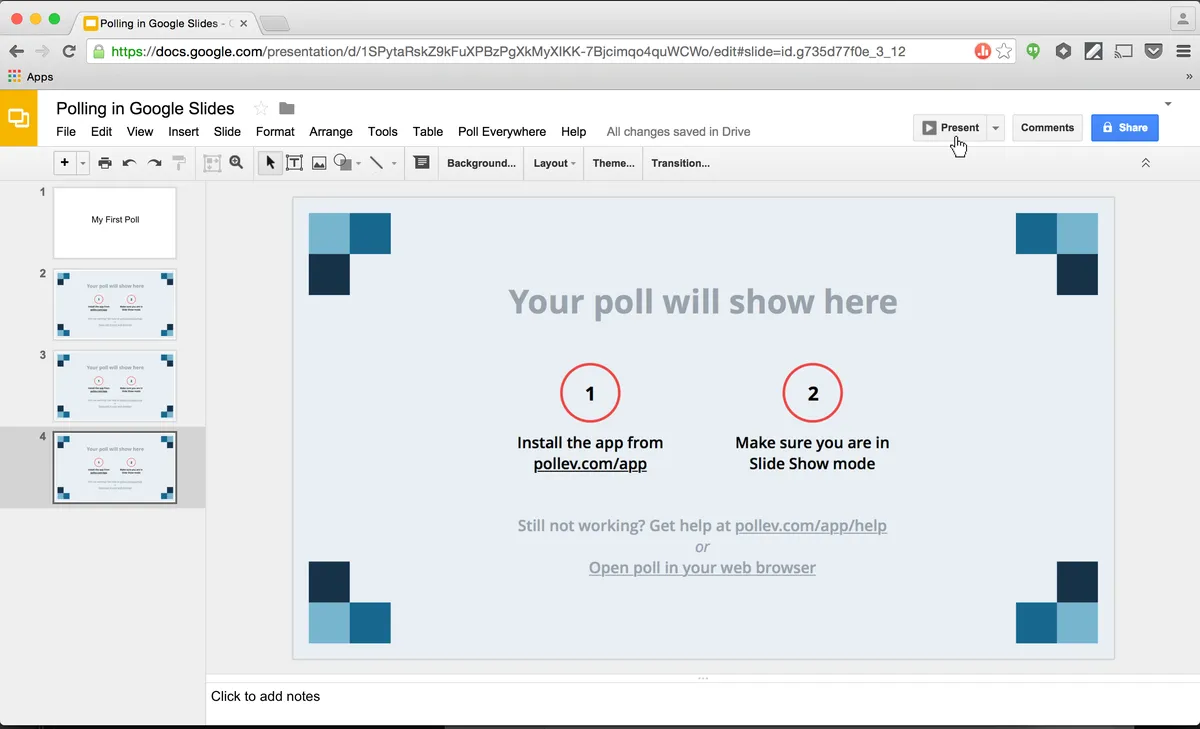Open the Slide menu
This screenshot has height=729, width=1200.
(x=227, y=131)
